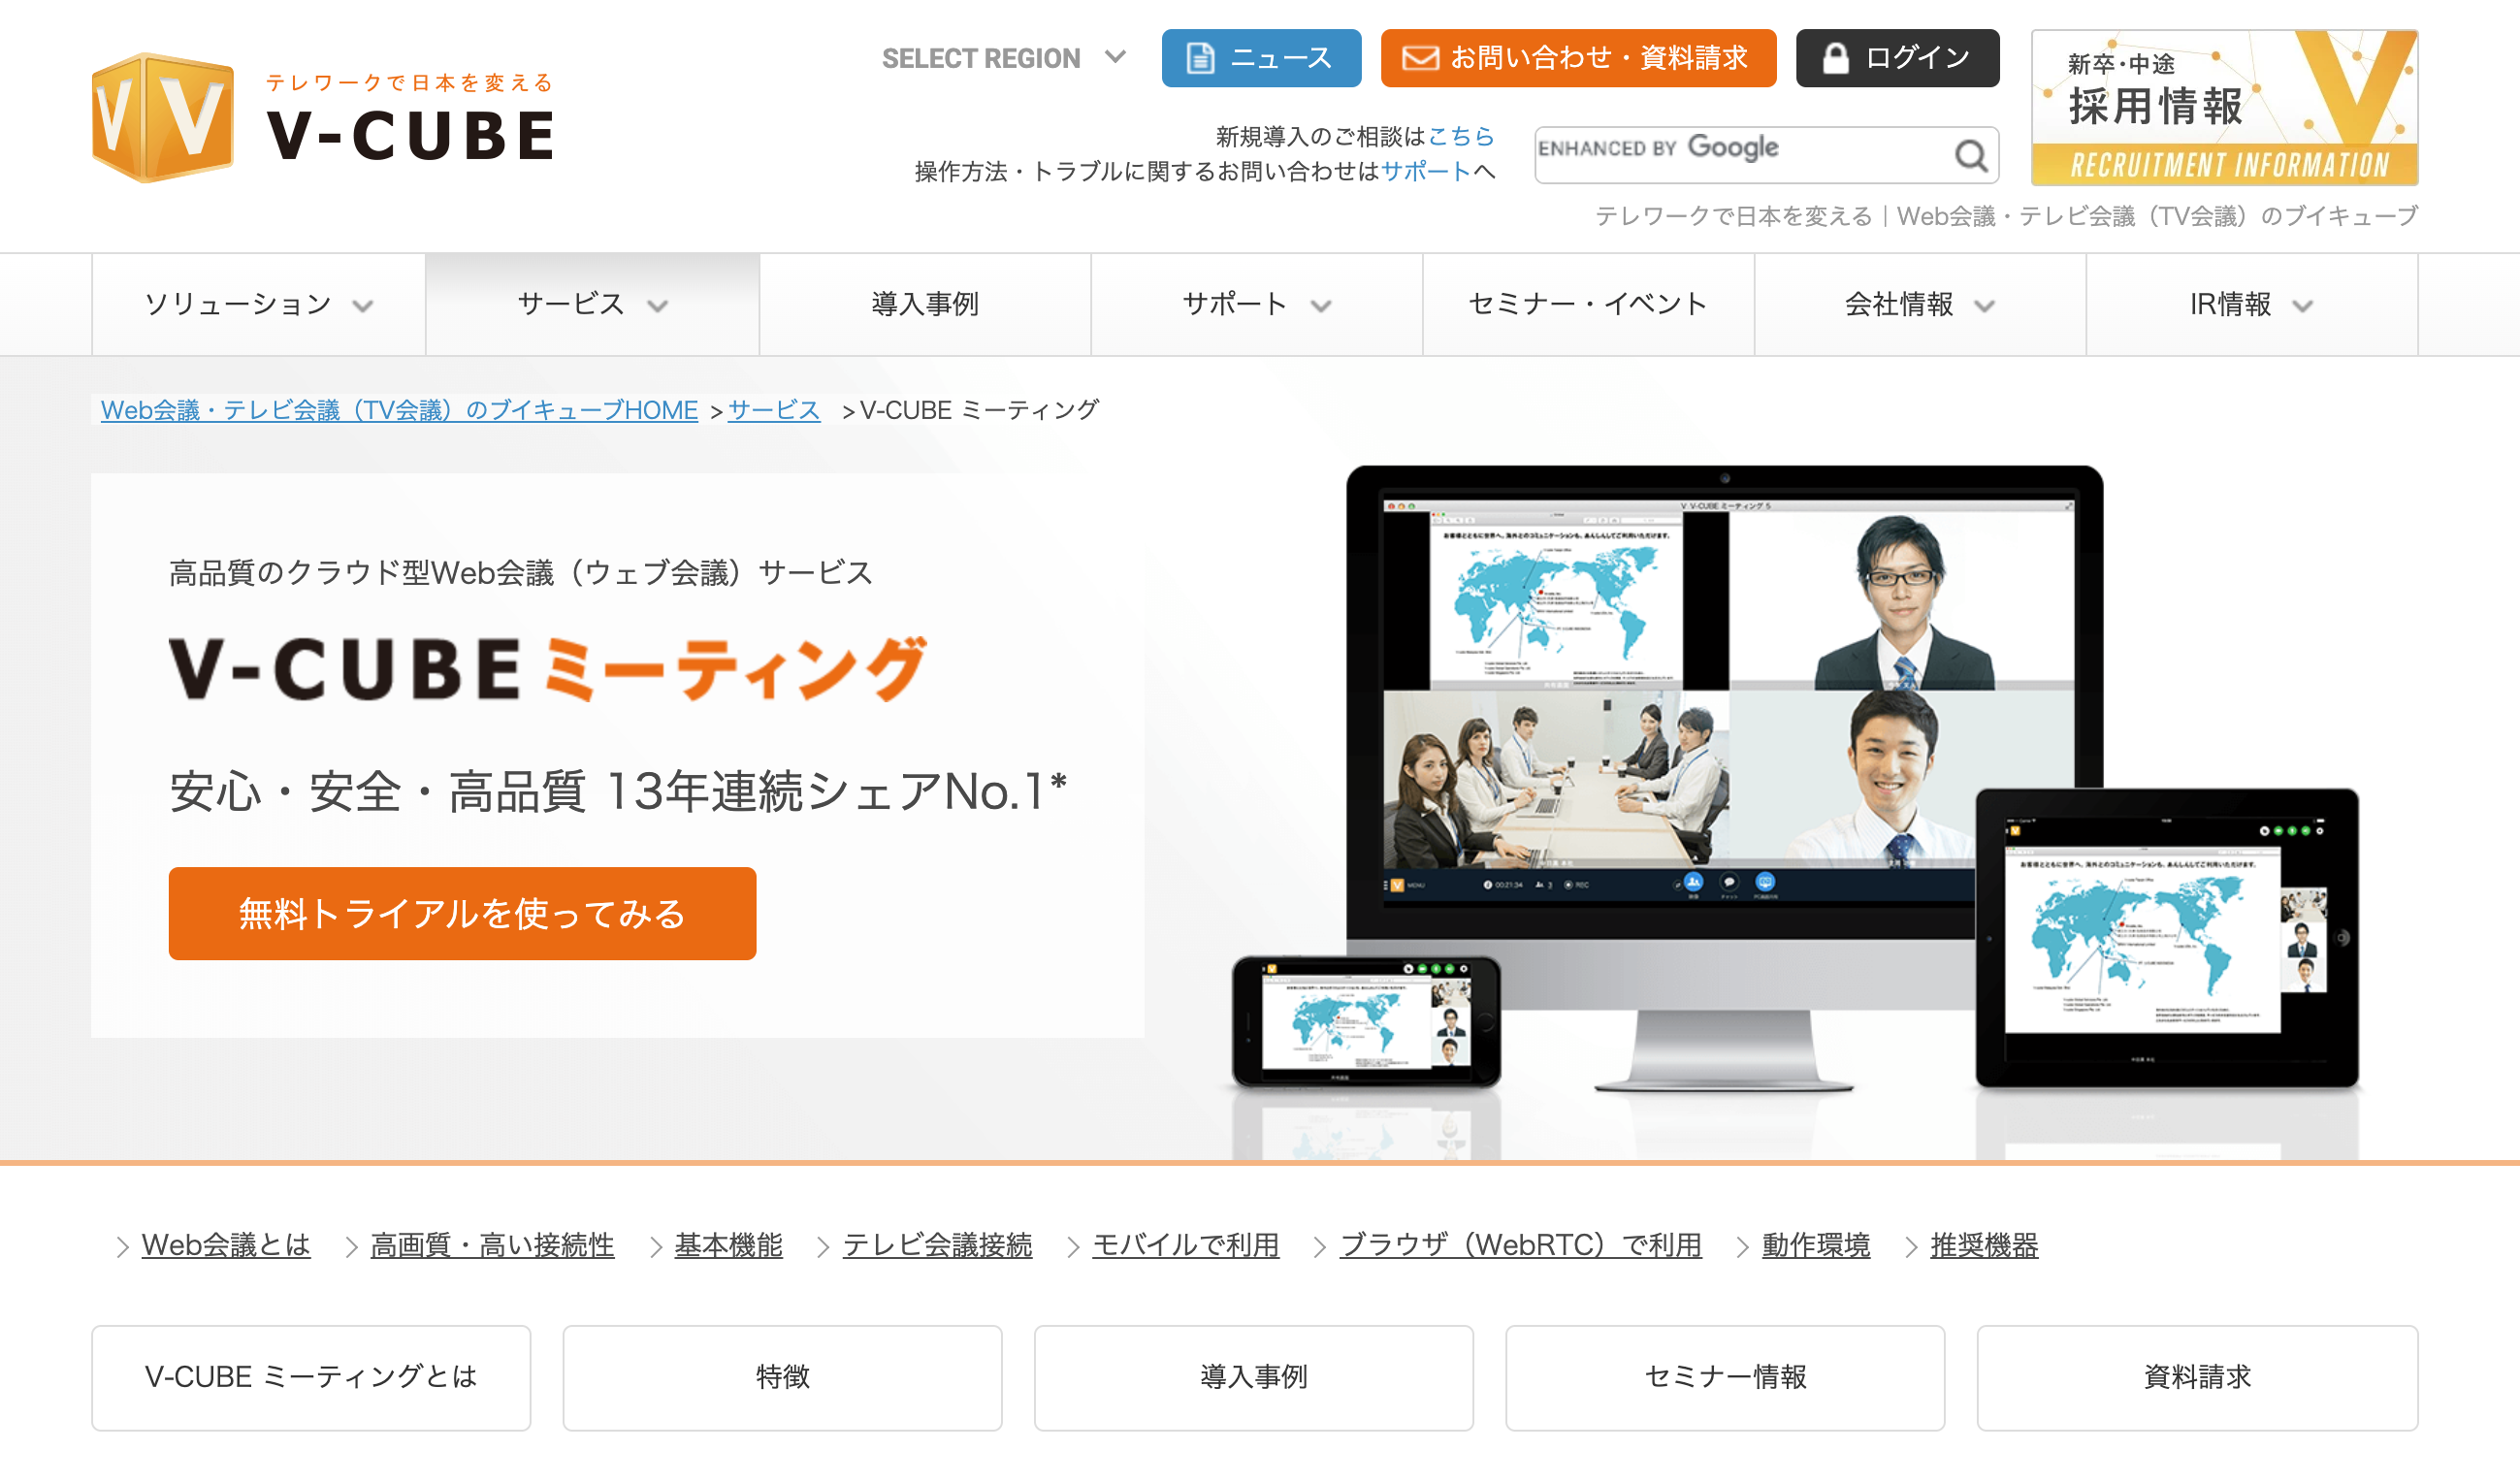The height and width of the screenshot is (1484, 2520).
Task: Open the SELECT REGION dropdown
Action: pos(1003,58)
